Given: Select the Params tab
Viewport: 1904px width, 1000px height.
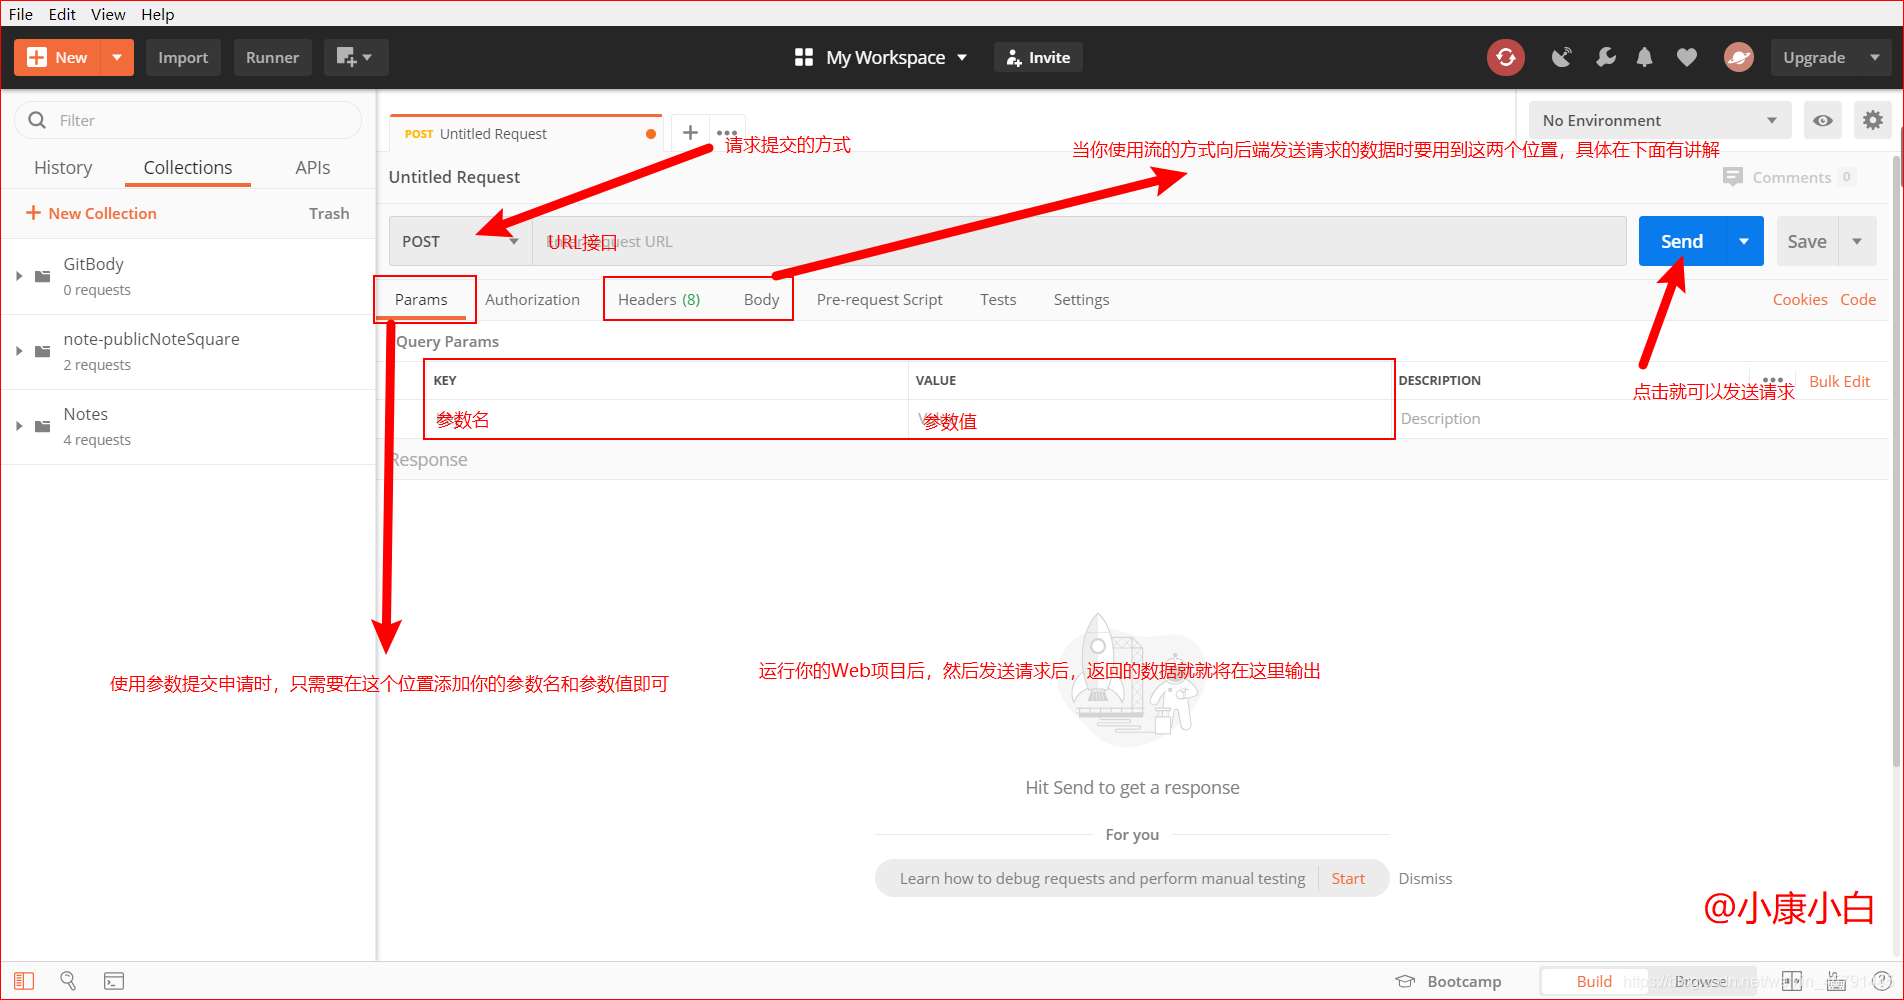Looking at the screenshot, I should coord(421,299).
